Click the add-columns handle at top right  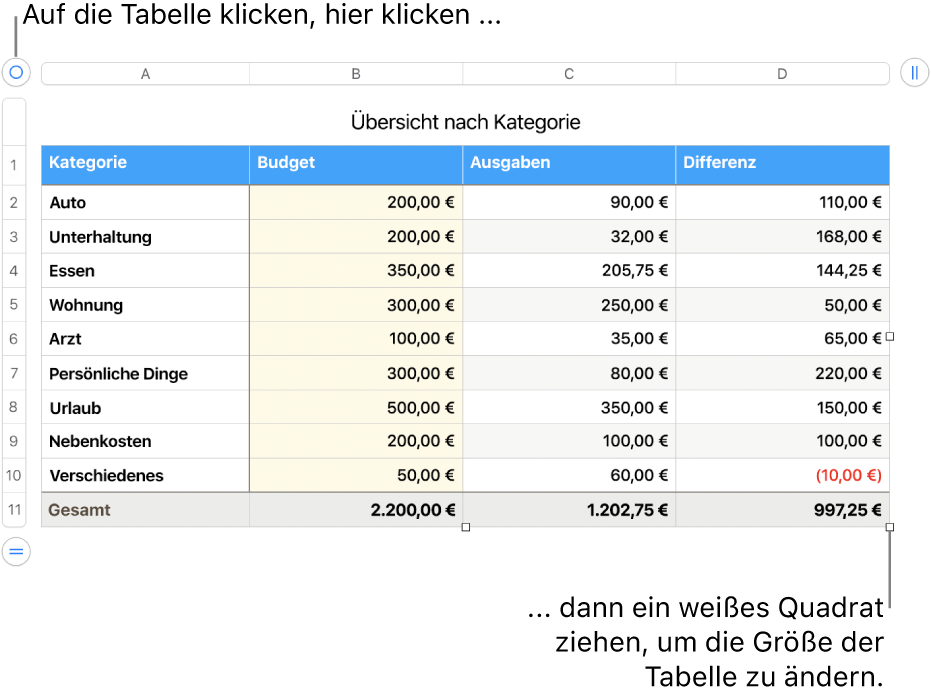point(914,72)
